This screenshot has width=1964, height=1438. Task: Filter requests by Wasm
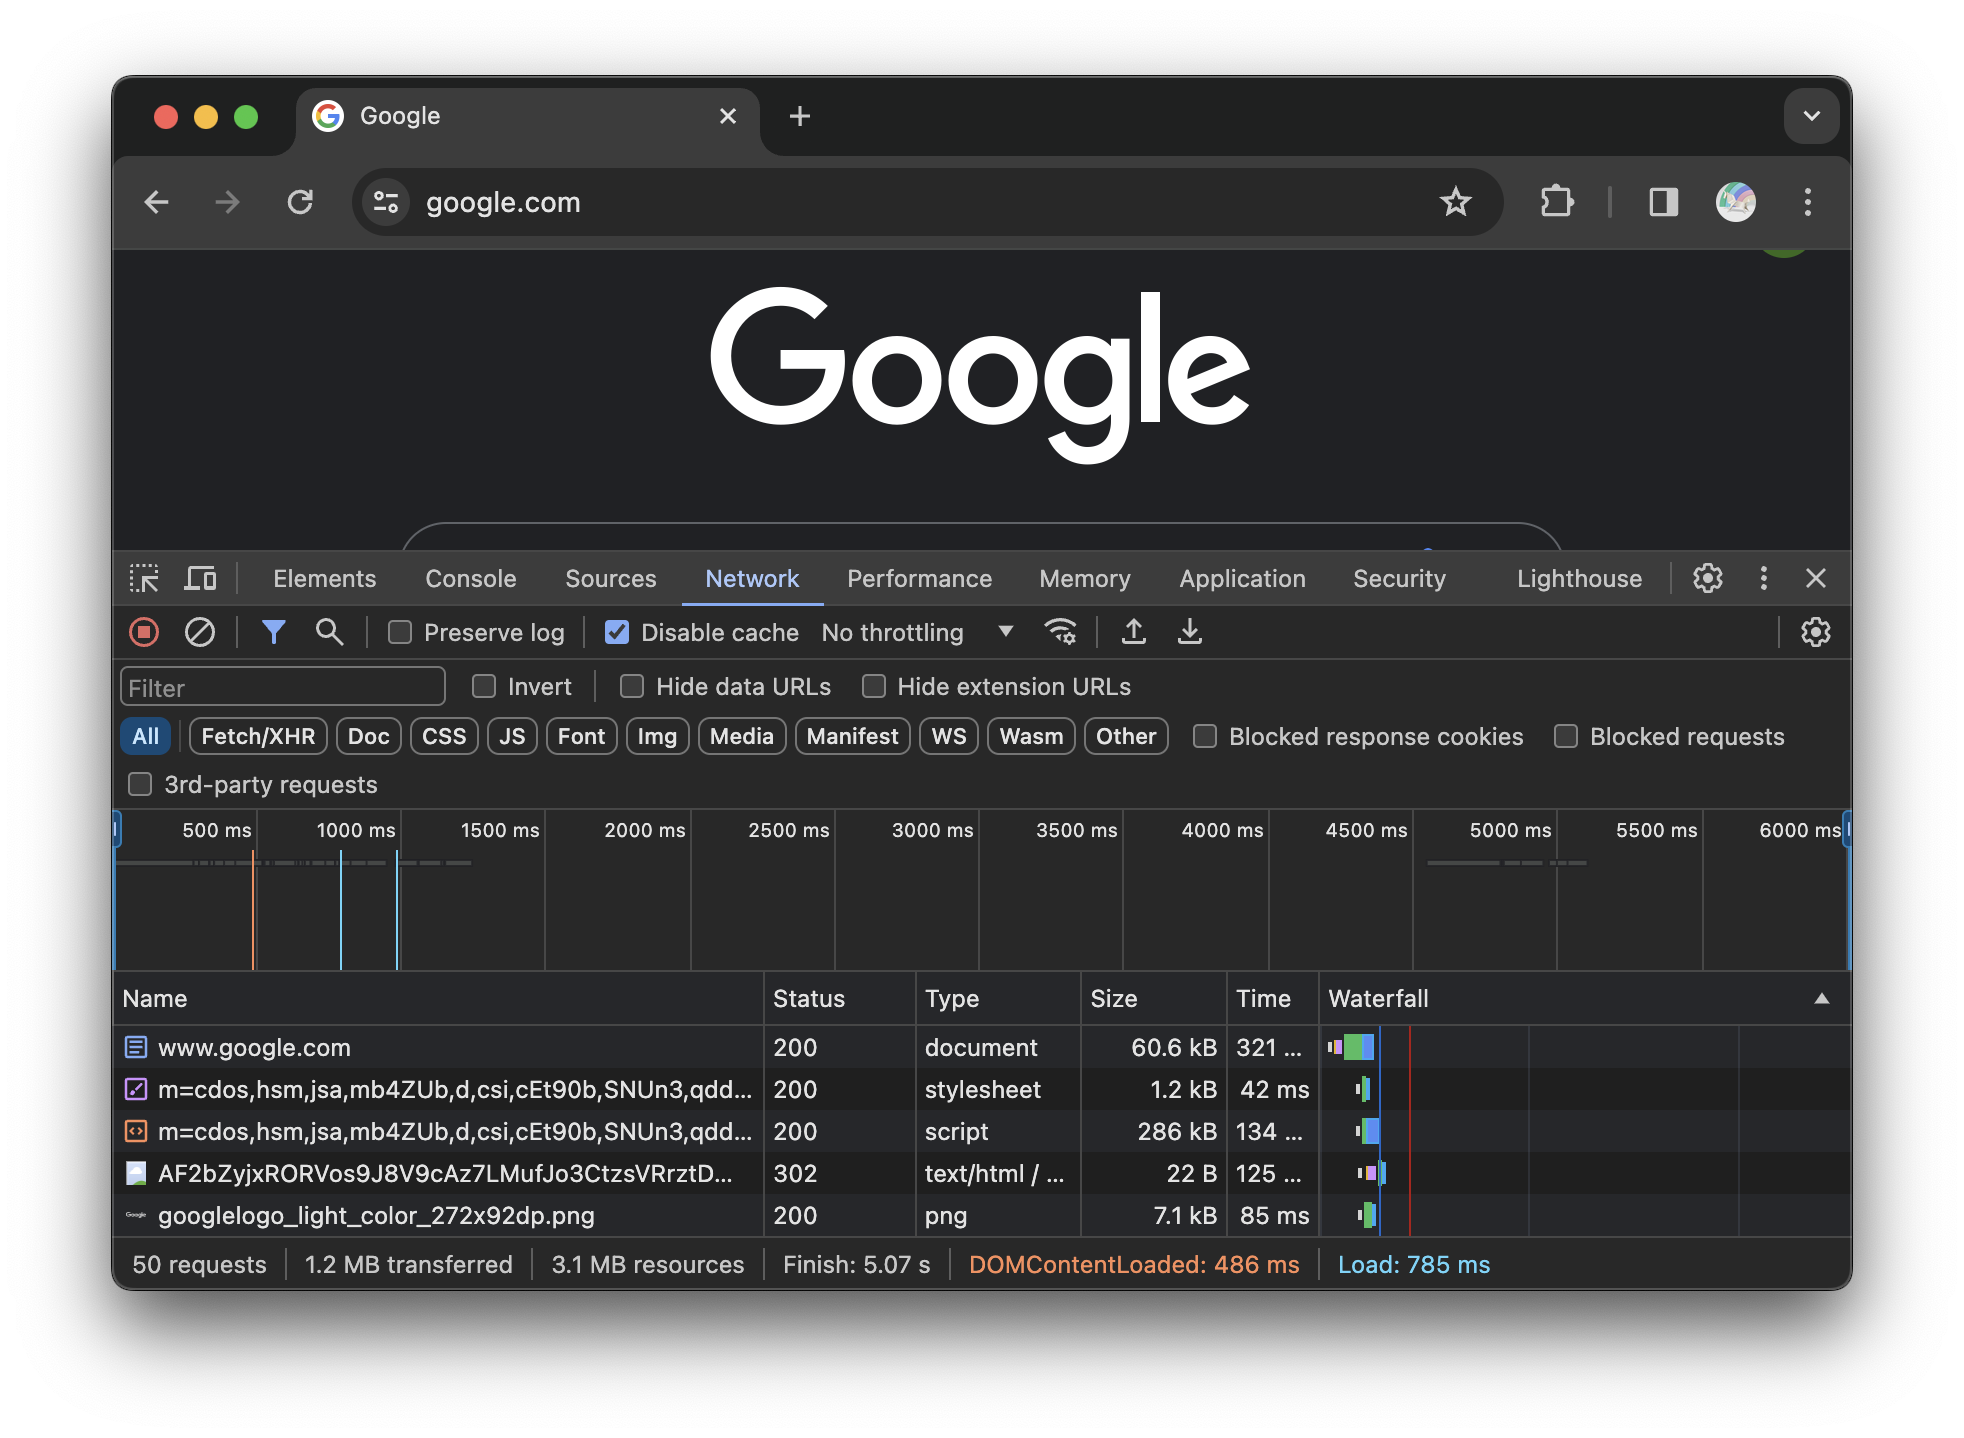point(1031,736)
